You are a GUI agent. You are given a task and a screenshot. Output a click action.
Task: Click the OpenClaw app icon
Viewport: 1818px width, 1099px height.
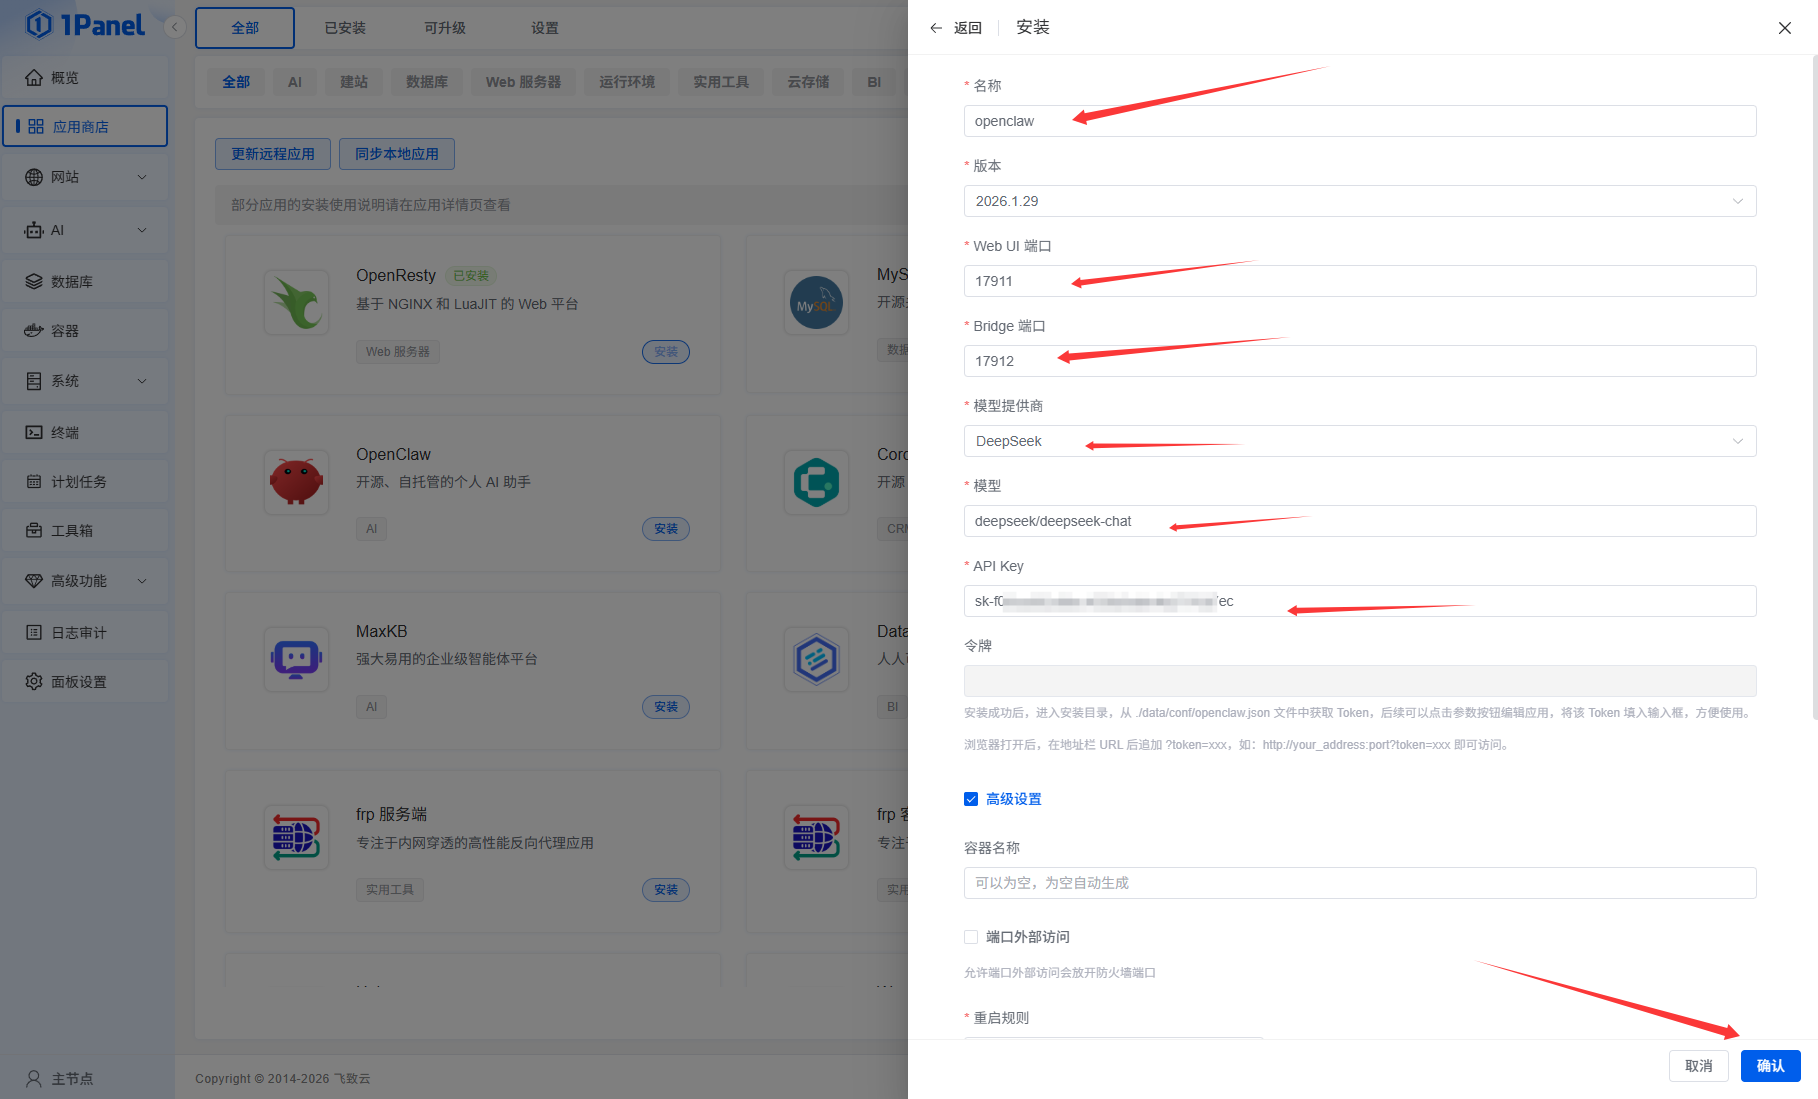click(x=296, y=482)
